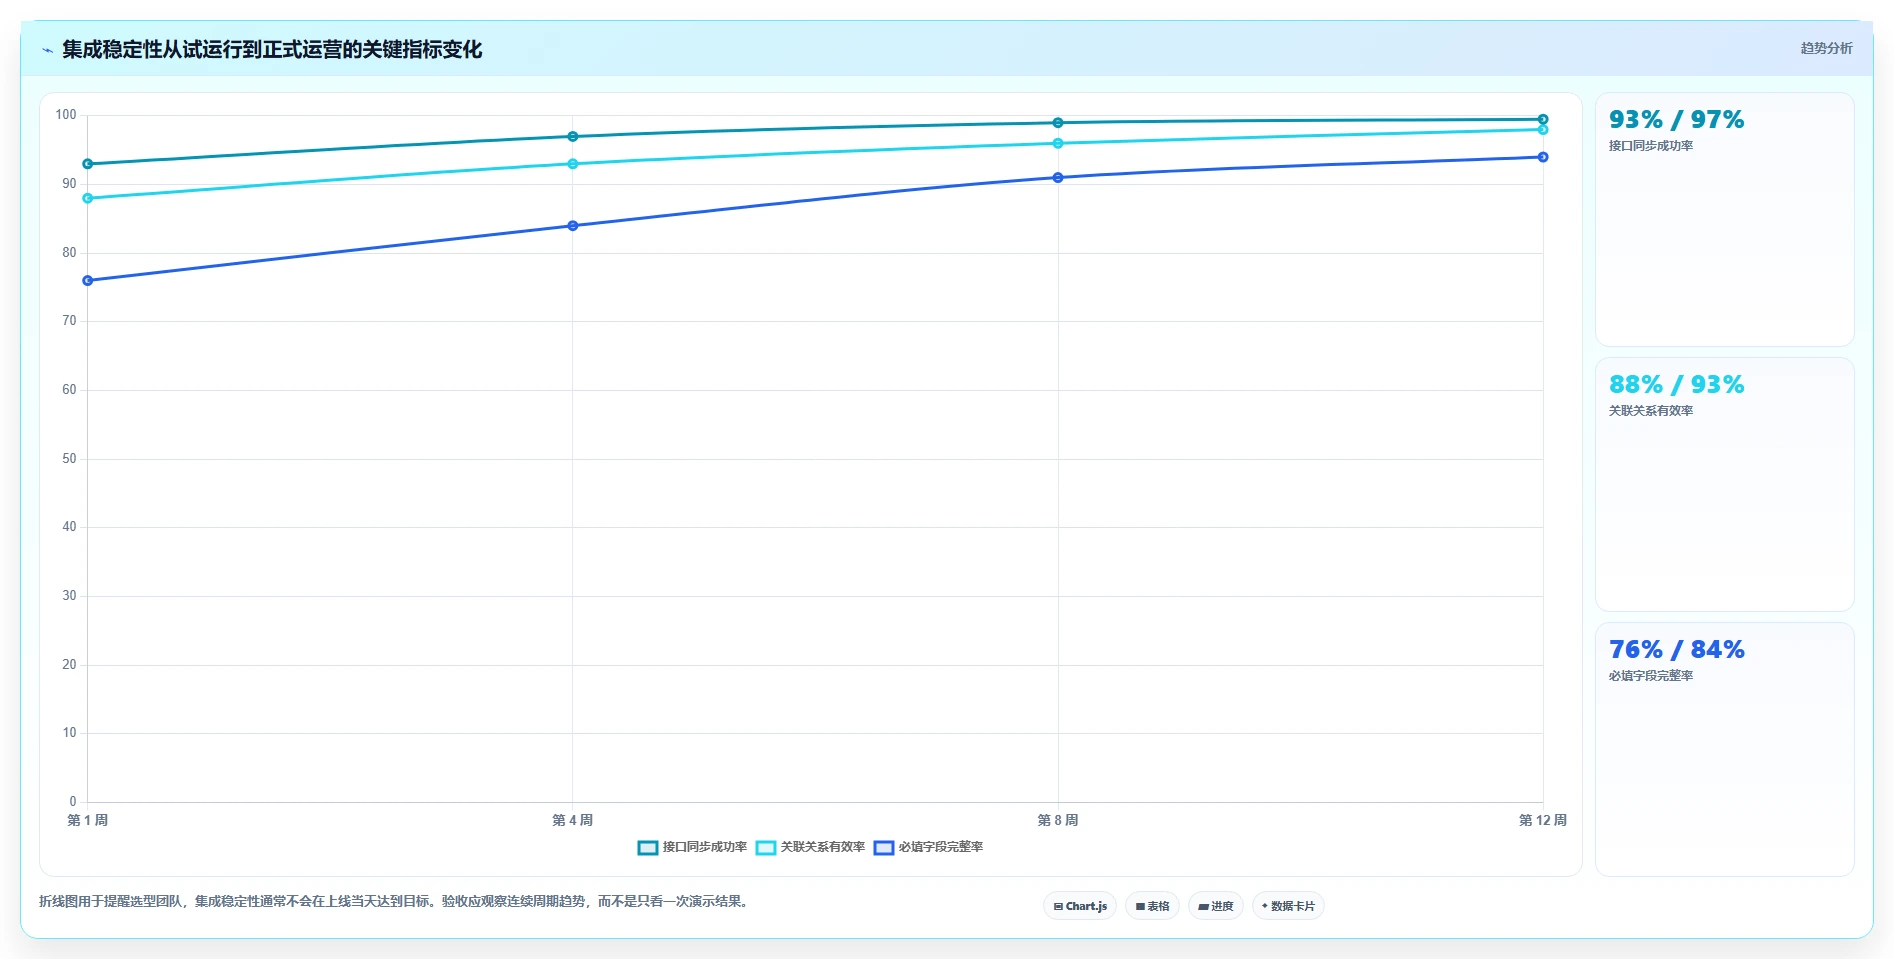Click the 趋势分析 label in header
The image size is (1894, 959).
1826,48
